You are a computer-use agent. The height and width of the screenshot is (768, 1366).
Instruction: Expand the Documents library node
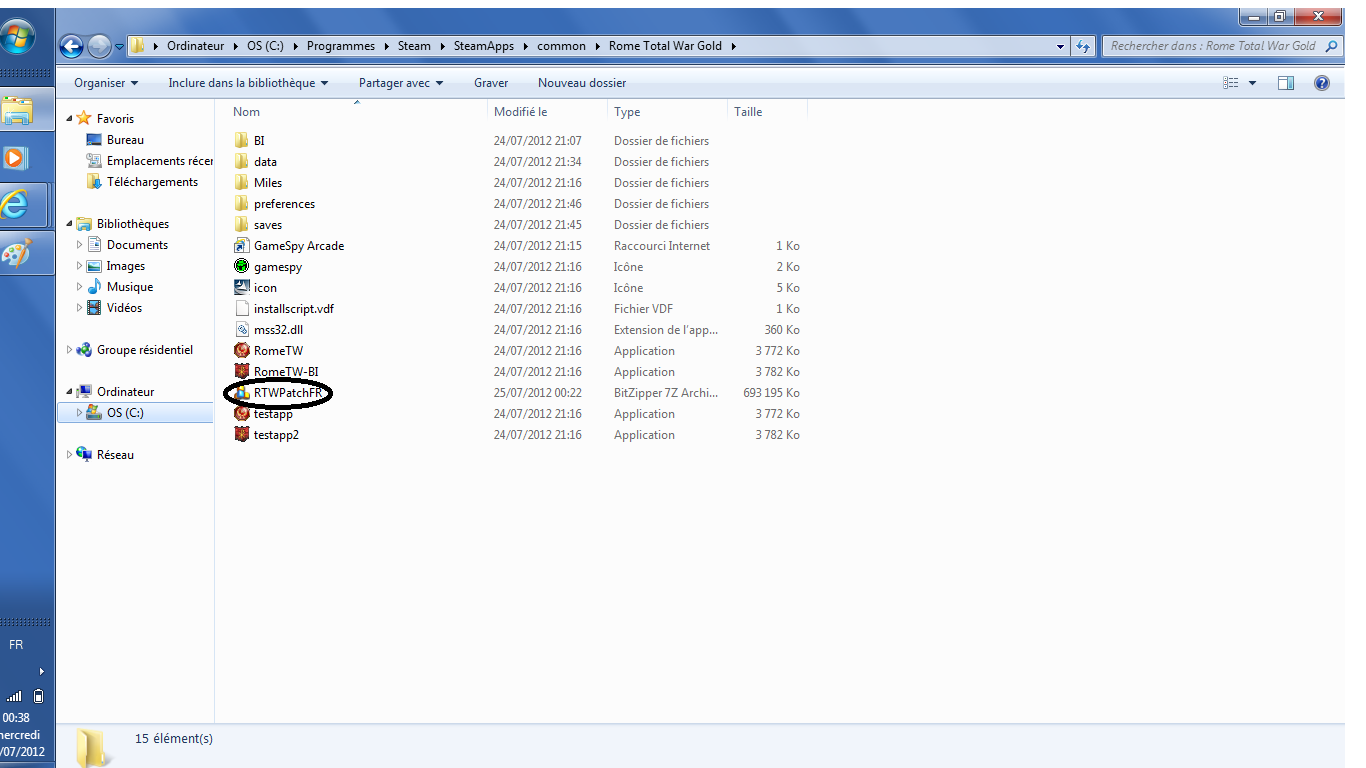click(x=80, y=245)
